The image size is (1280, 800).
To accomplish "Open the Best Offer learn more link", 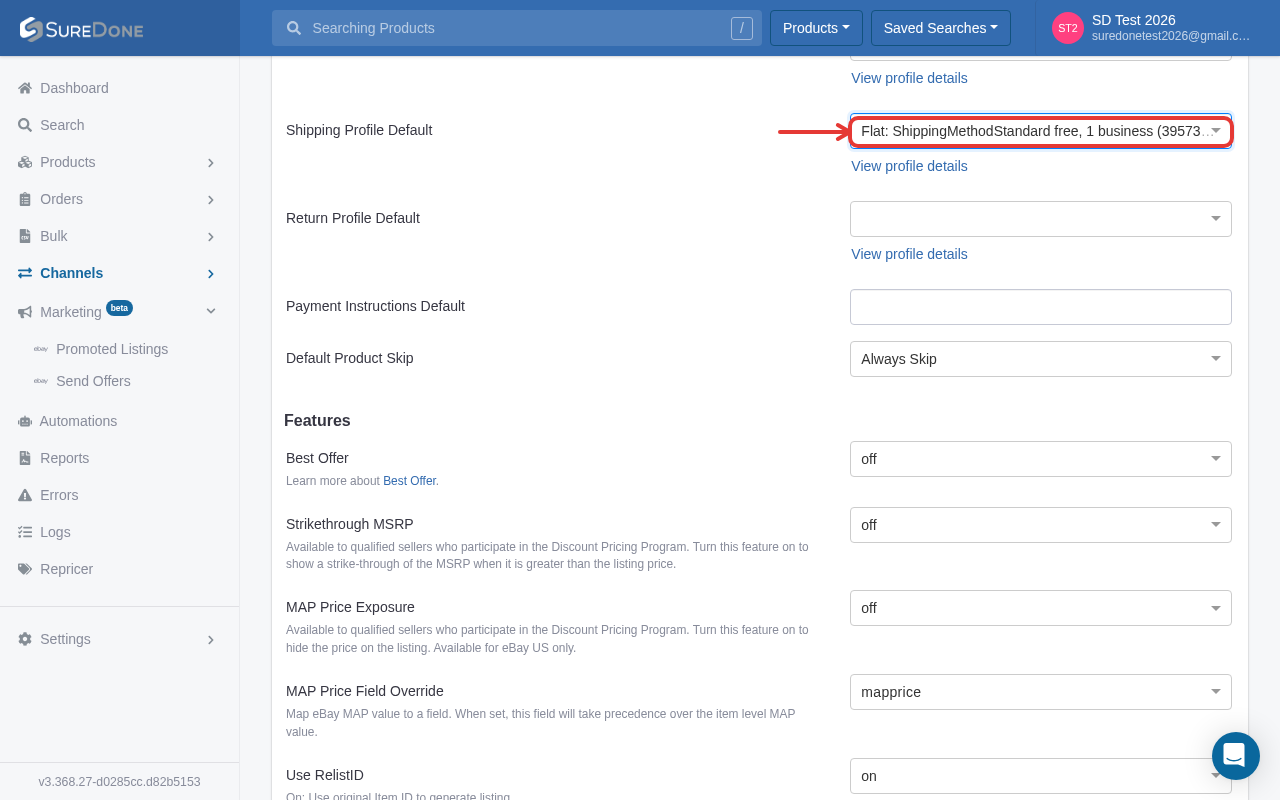I will (409, 481).
